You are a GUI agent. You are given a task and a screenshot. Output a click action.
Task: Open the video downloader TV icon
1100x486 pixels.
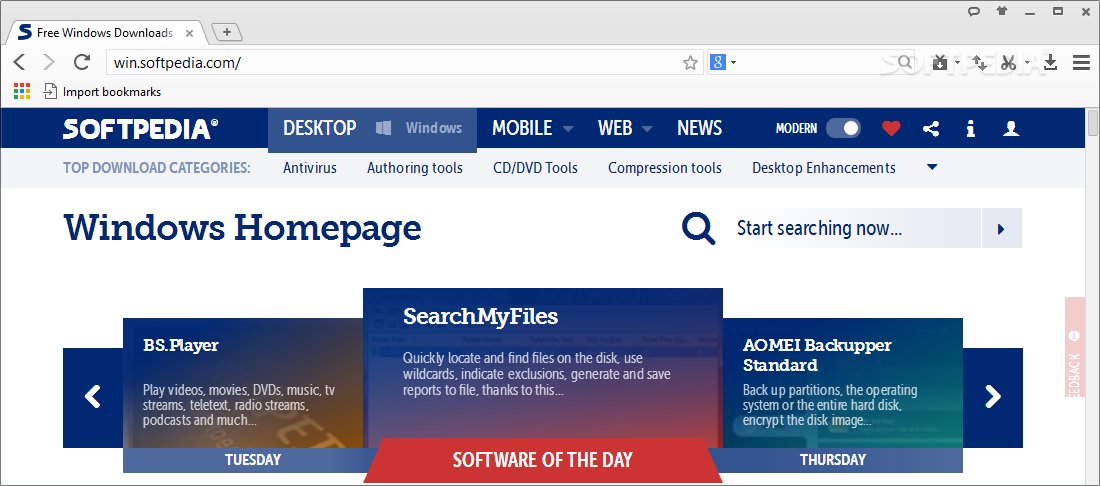point(941,63)
